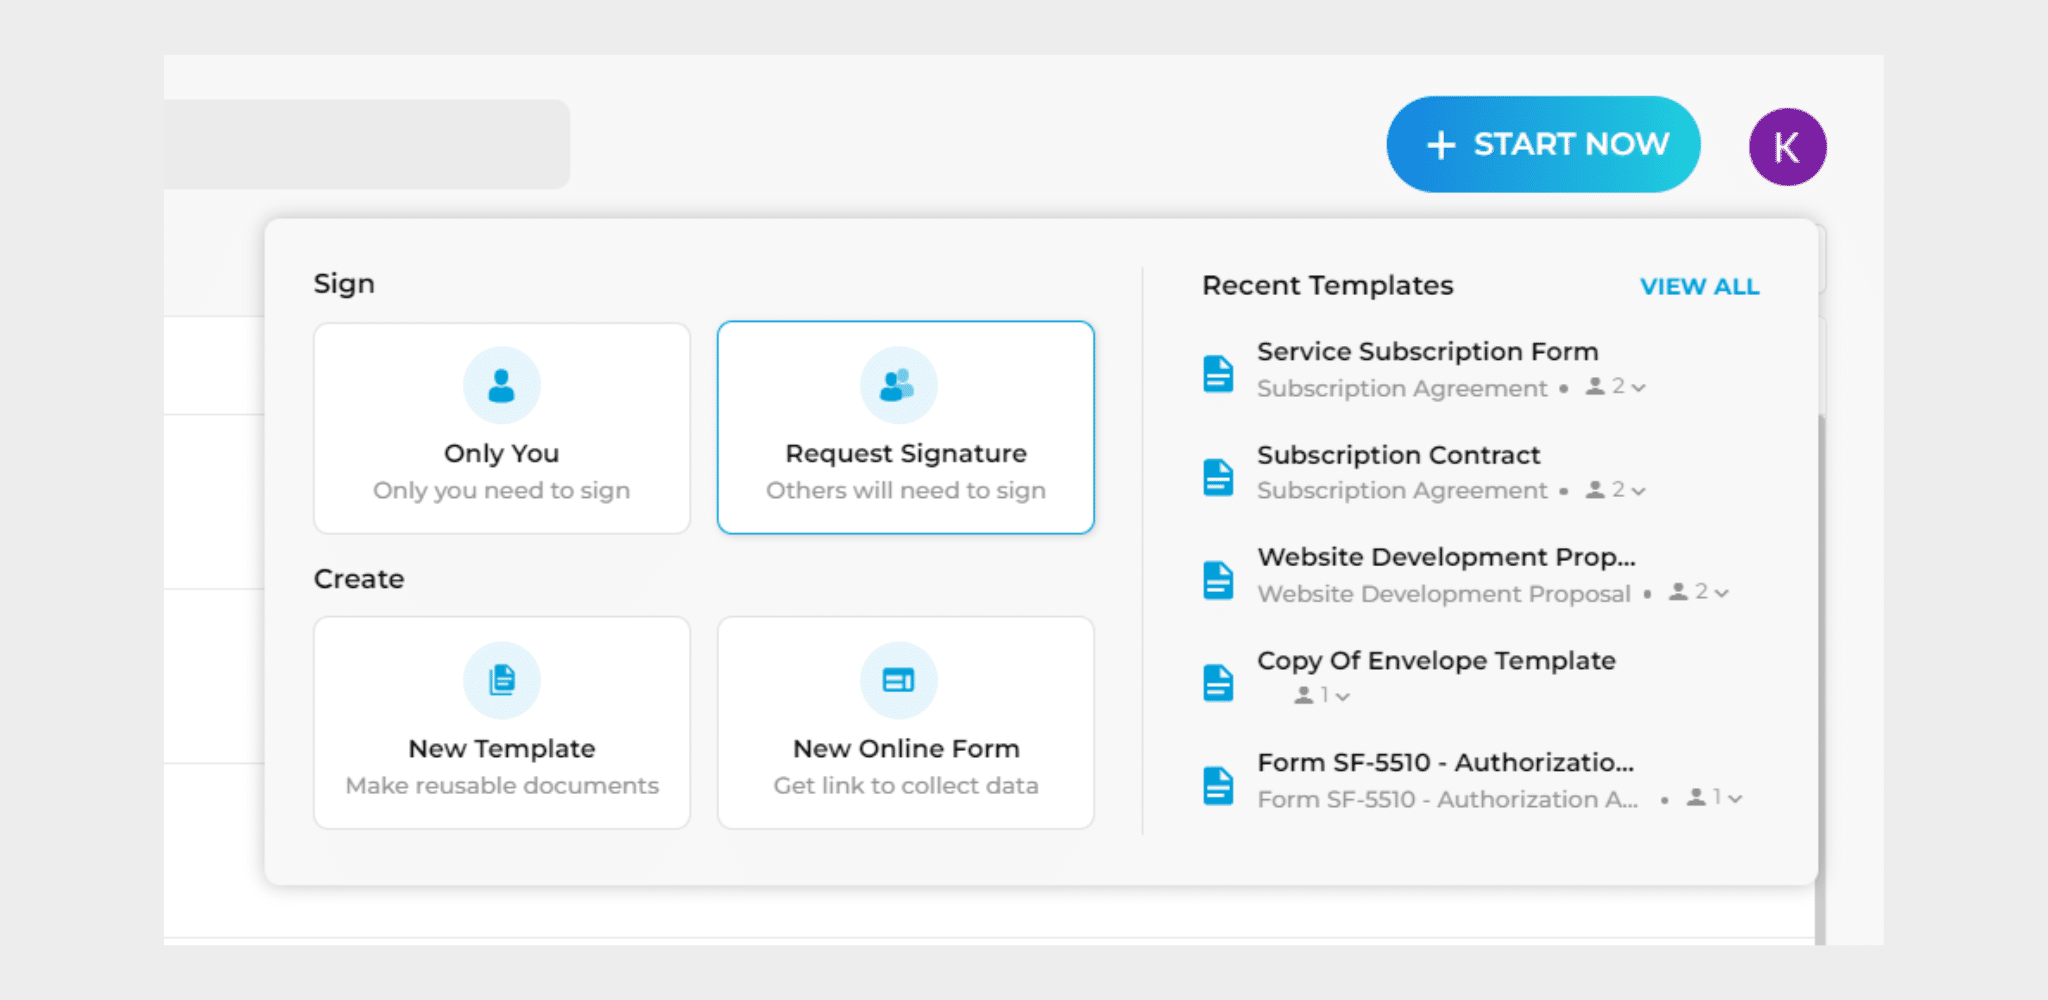The width and height of the screenshot is (2048, 1000).
Task: Open the Form SF-5510 Authorization template
Action: click(1445, 763)
